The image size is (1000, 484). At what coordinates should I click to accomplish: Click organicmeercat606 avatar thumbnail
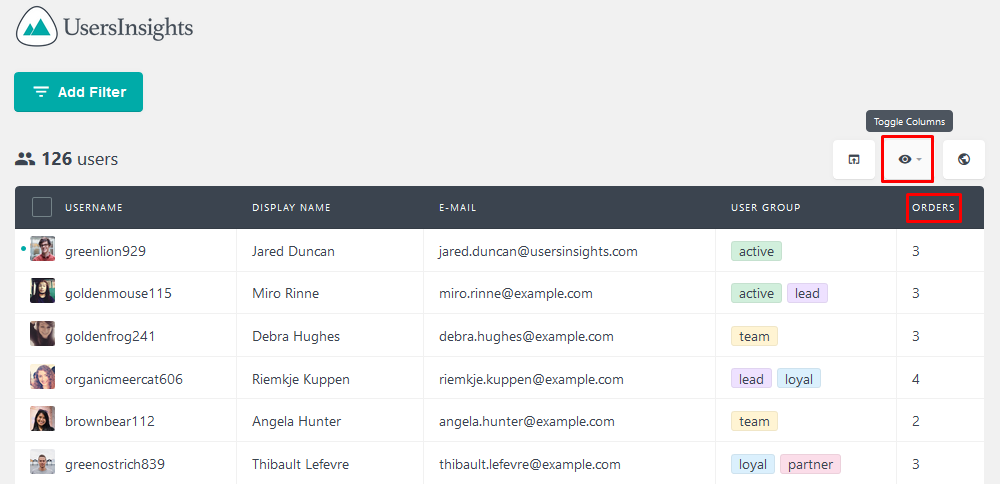pyautogui.click(x=42, y=376)
